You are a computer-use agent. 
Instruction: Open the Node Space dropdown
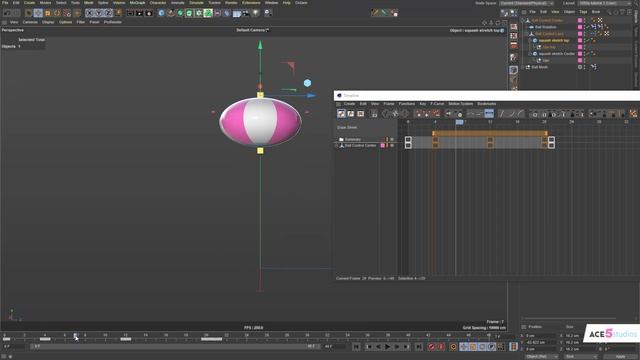pos(527,3)
